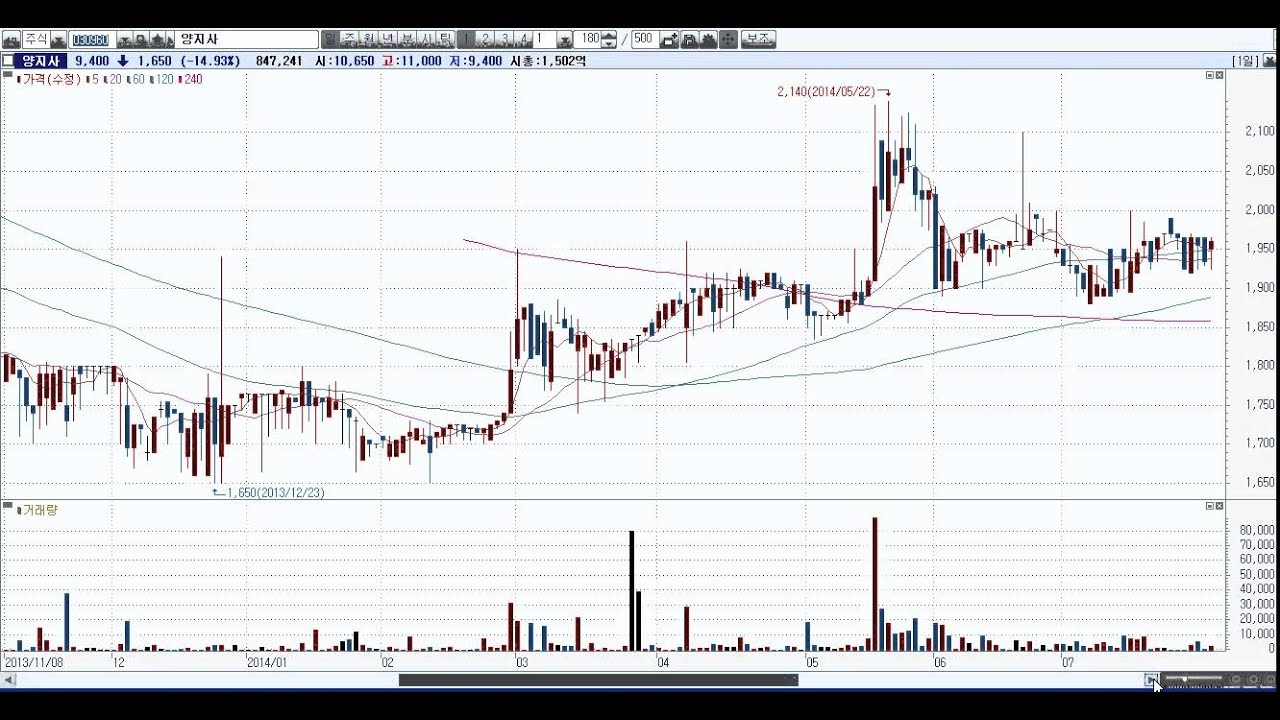Screen dimensions: 1280x720
Task: Adjust the 180 candle count stepper
Action: tap(609, 40)
